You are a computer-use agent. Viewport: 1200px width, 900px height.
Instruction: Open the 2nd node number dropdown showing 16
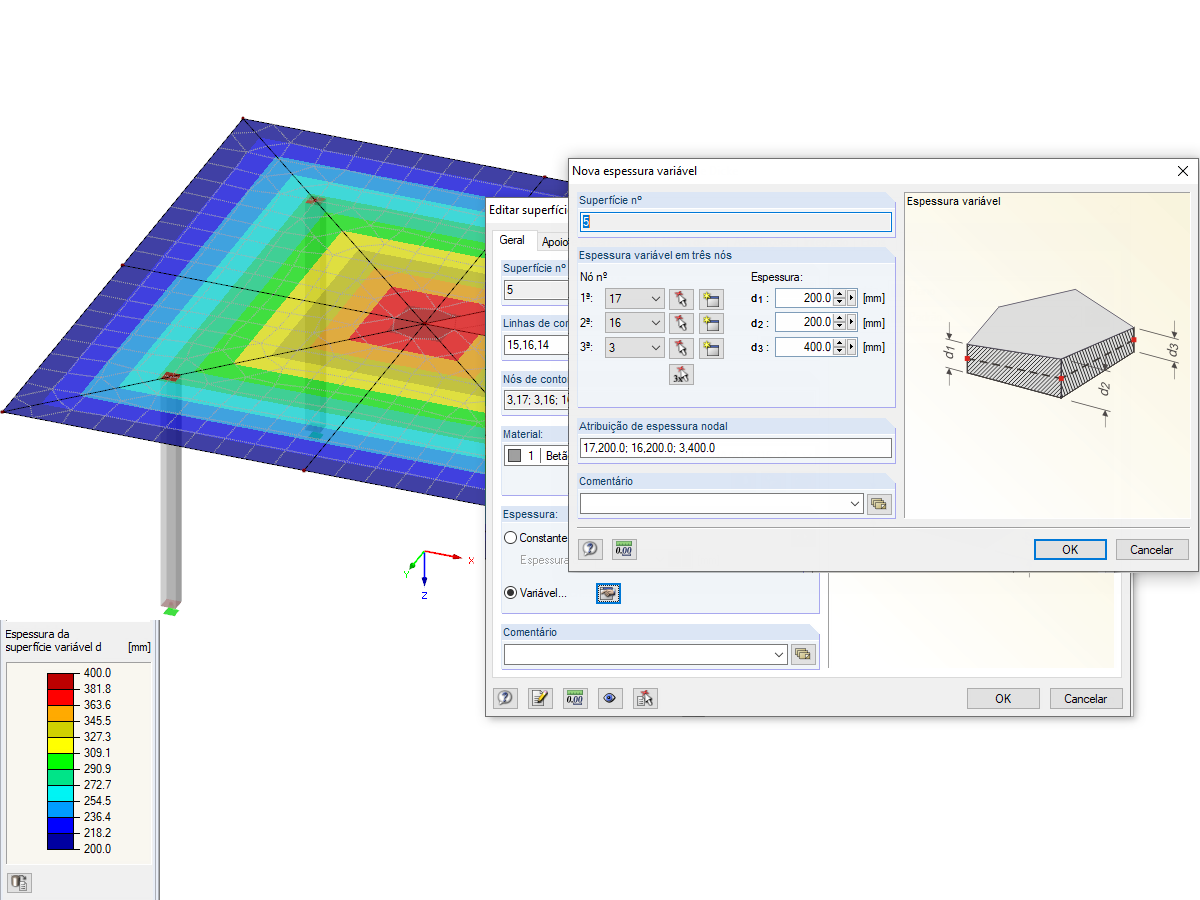634,323
